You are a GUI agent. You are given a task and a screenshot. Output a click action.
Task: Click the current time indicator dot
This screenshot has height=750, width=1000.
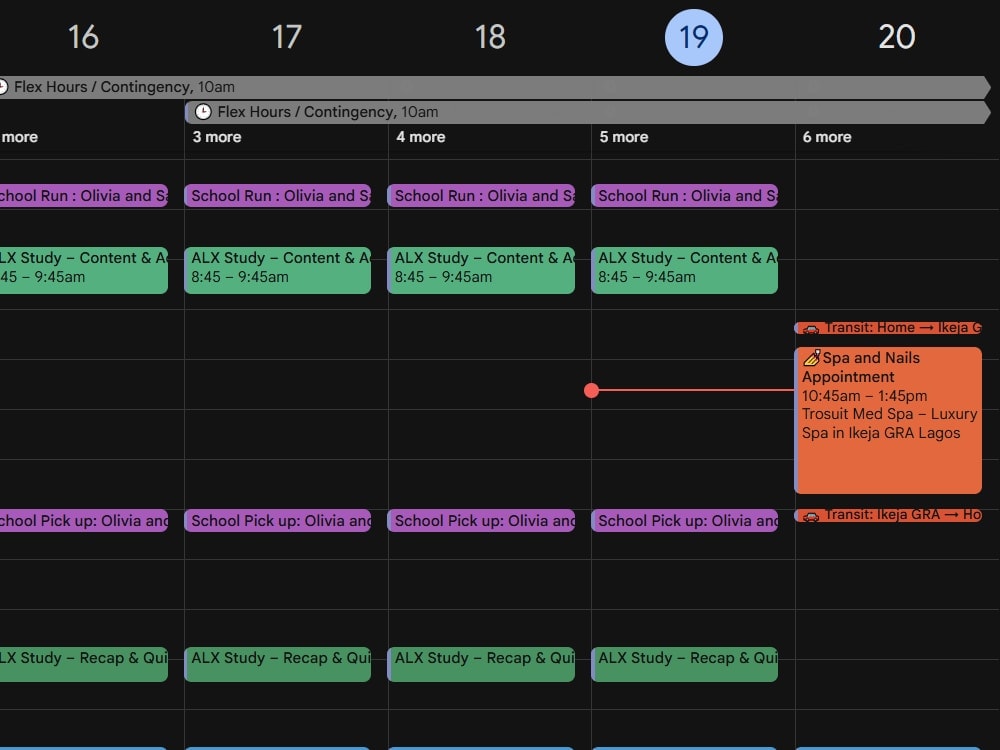click(591, 390)
